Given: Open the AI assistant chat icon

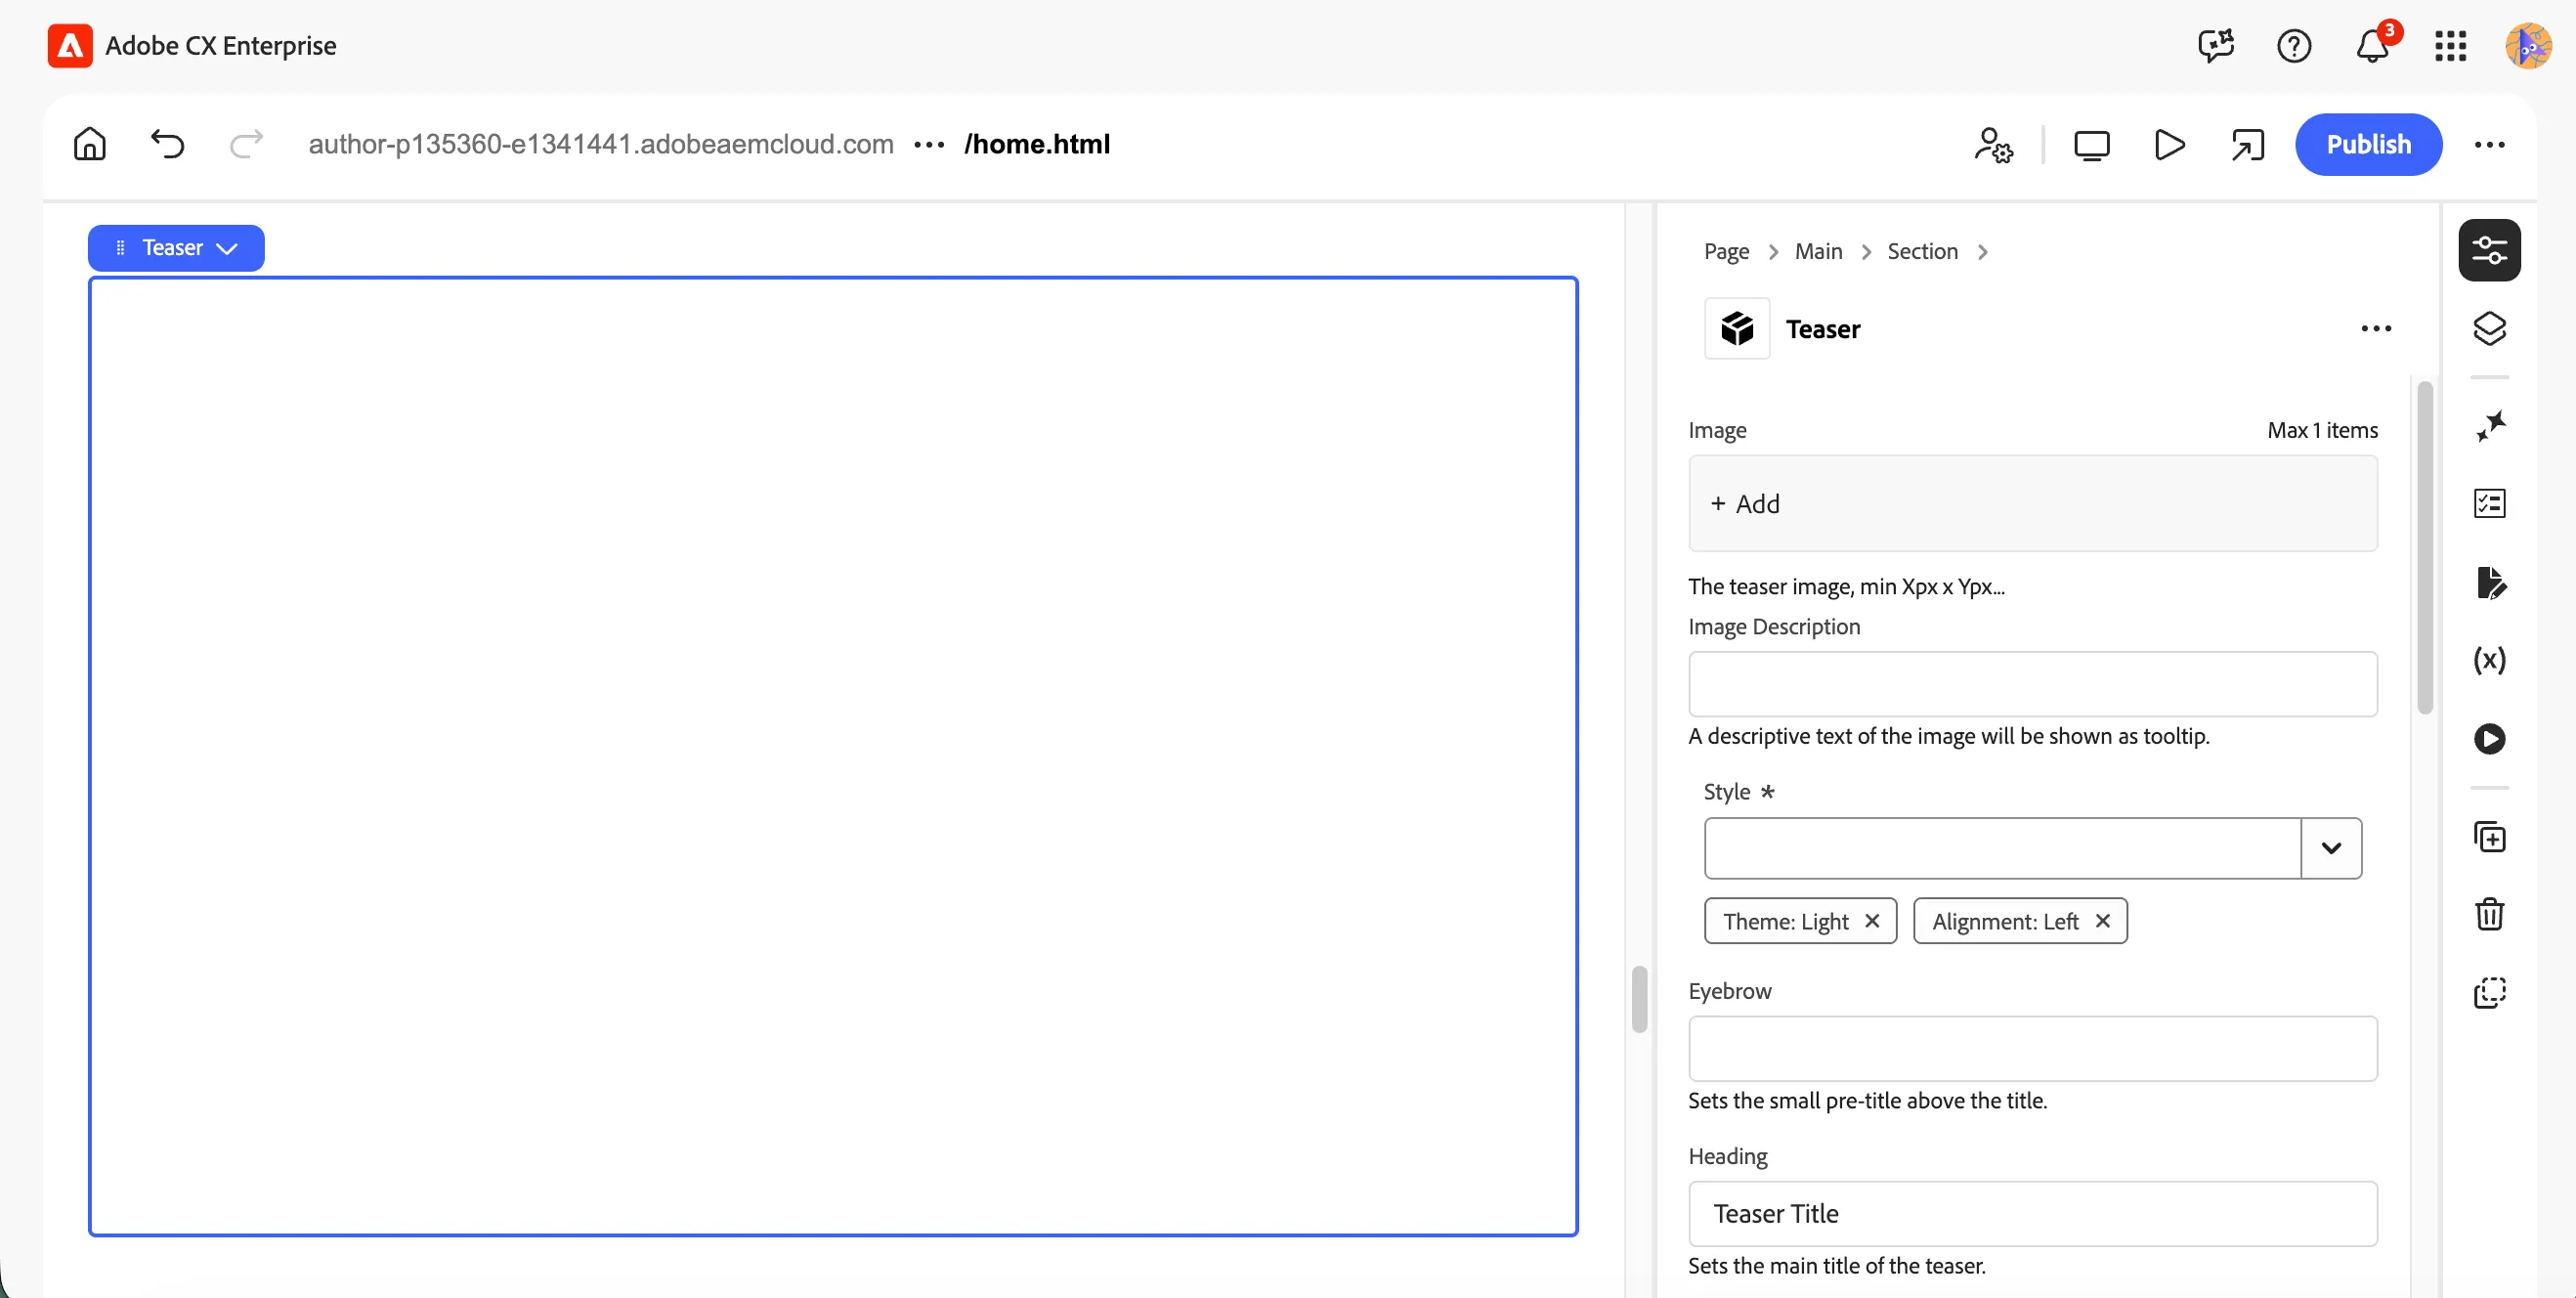Looking at the screenshot, I should [x=2216, y=46].
